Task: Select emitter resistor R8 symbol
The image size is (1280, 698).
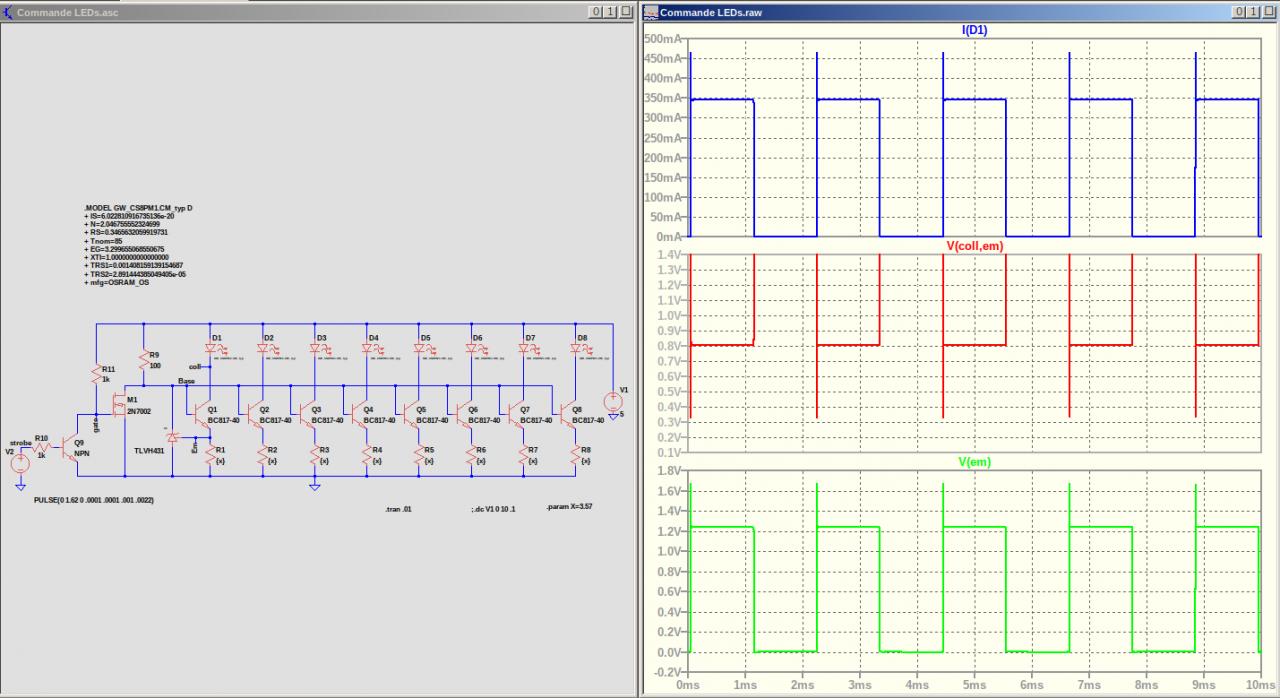Action: click(576, 456)
